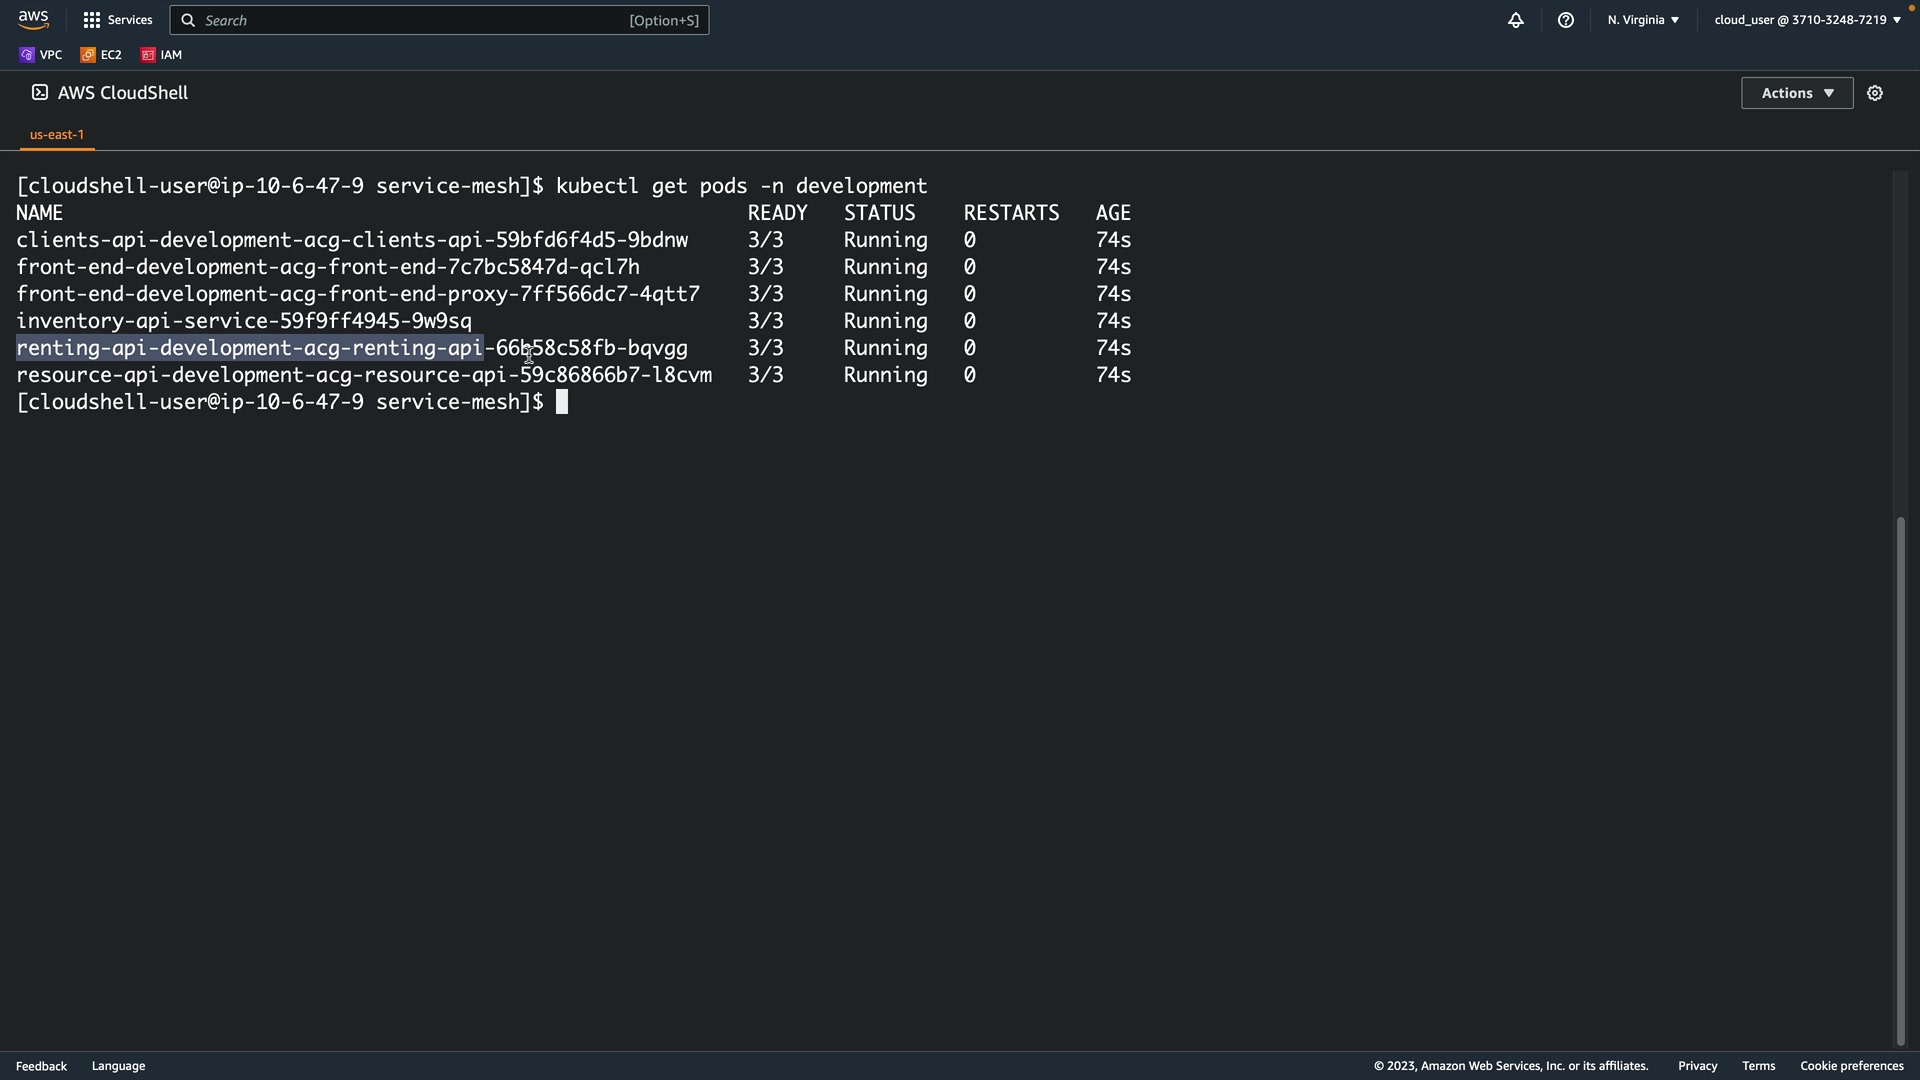Open the Terms link

point(1758,1066)
